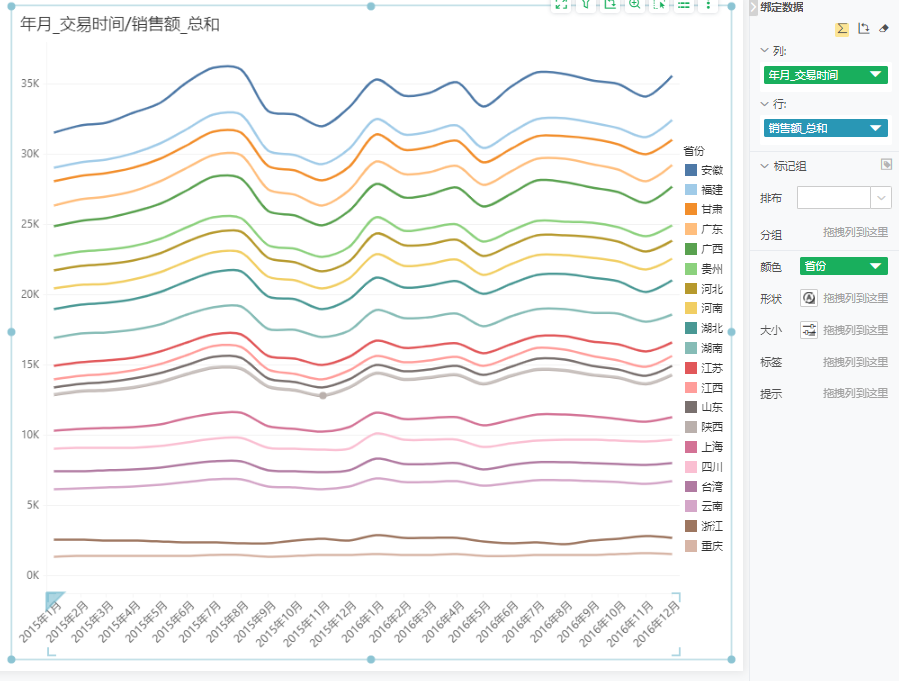Click the export chart icon
Viewport: 899px width, 681px height.
click(610, 5)
